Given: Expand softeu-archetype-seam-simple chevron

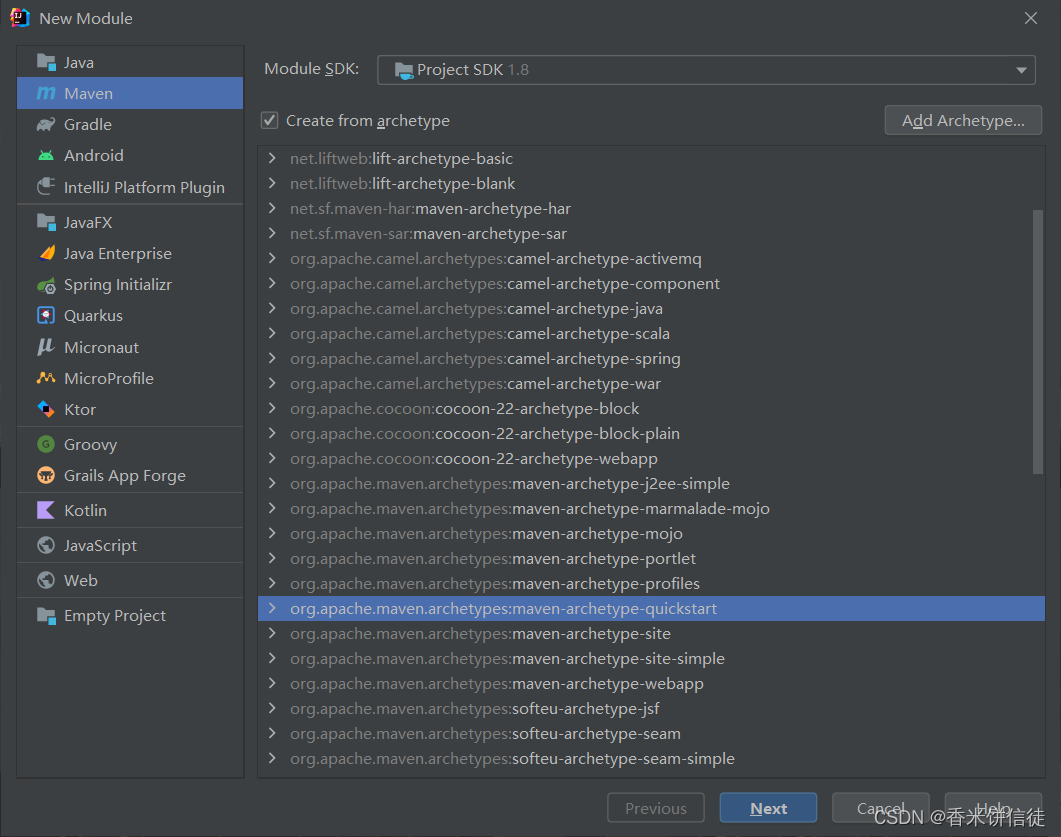Looking at the screenshot, I should (x=272, y=759).
